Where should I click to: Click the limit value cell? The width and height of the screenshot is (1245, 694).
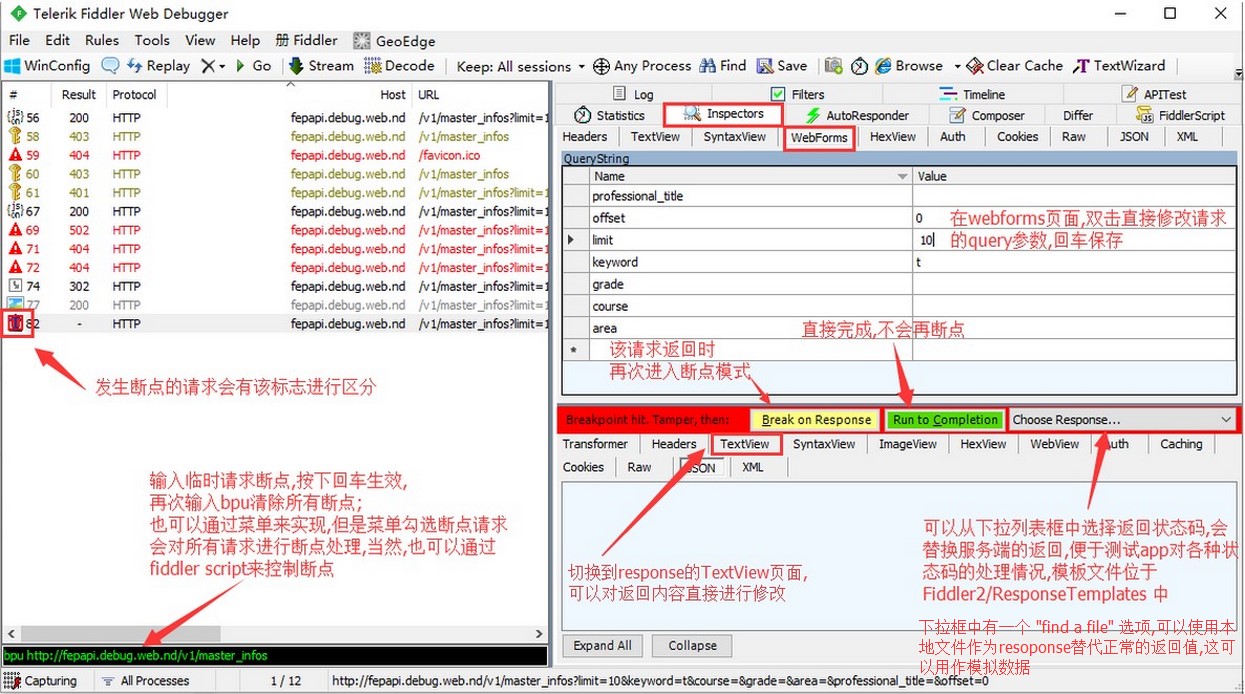pos(1074,240)
